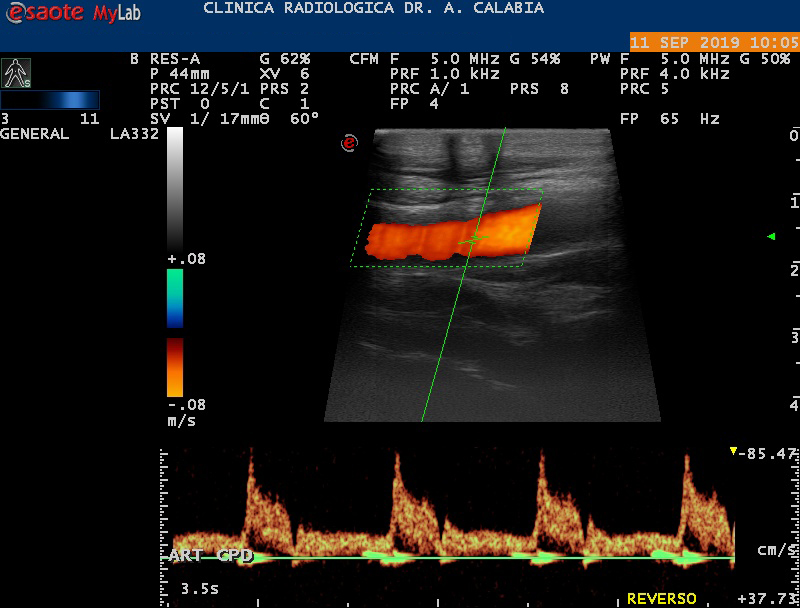Select the GENERAL preset label
The height and width of the screenshot is (608, 800).
coord(35,133)
